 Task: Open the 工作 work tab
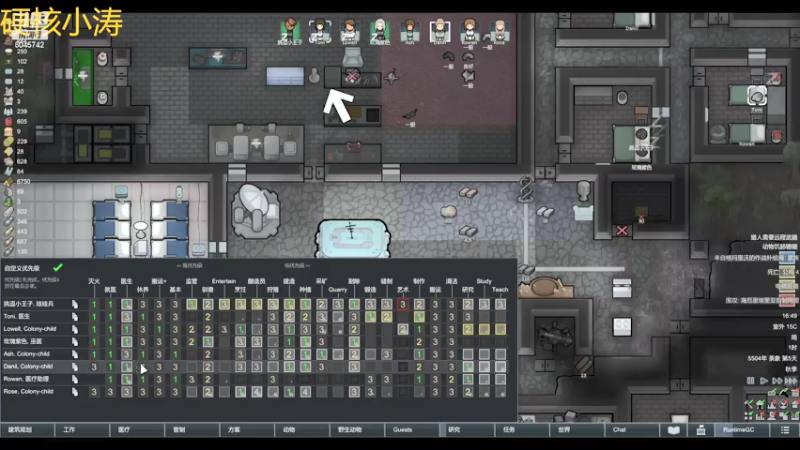click(x=82, y=430)
